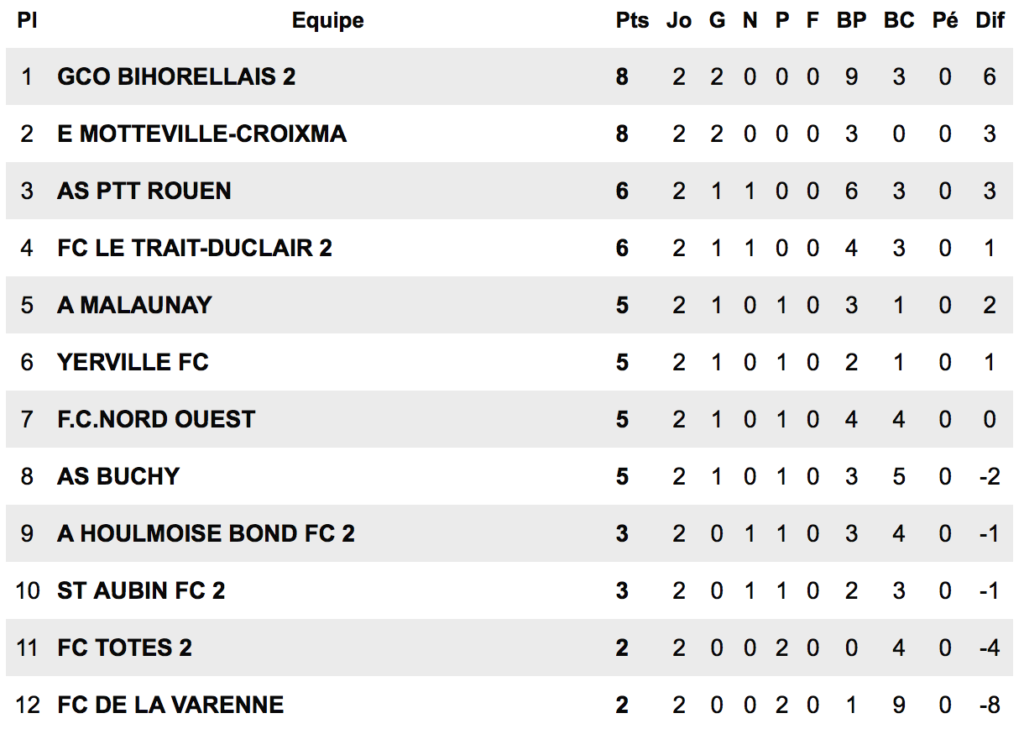
Task: Click ST AUBIN FC 2 team
Action: (141, 591)
